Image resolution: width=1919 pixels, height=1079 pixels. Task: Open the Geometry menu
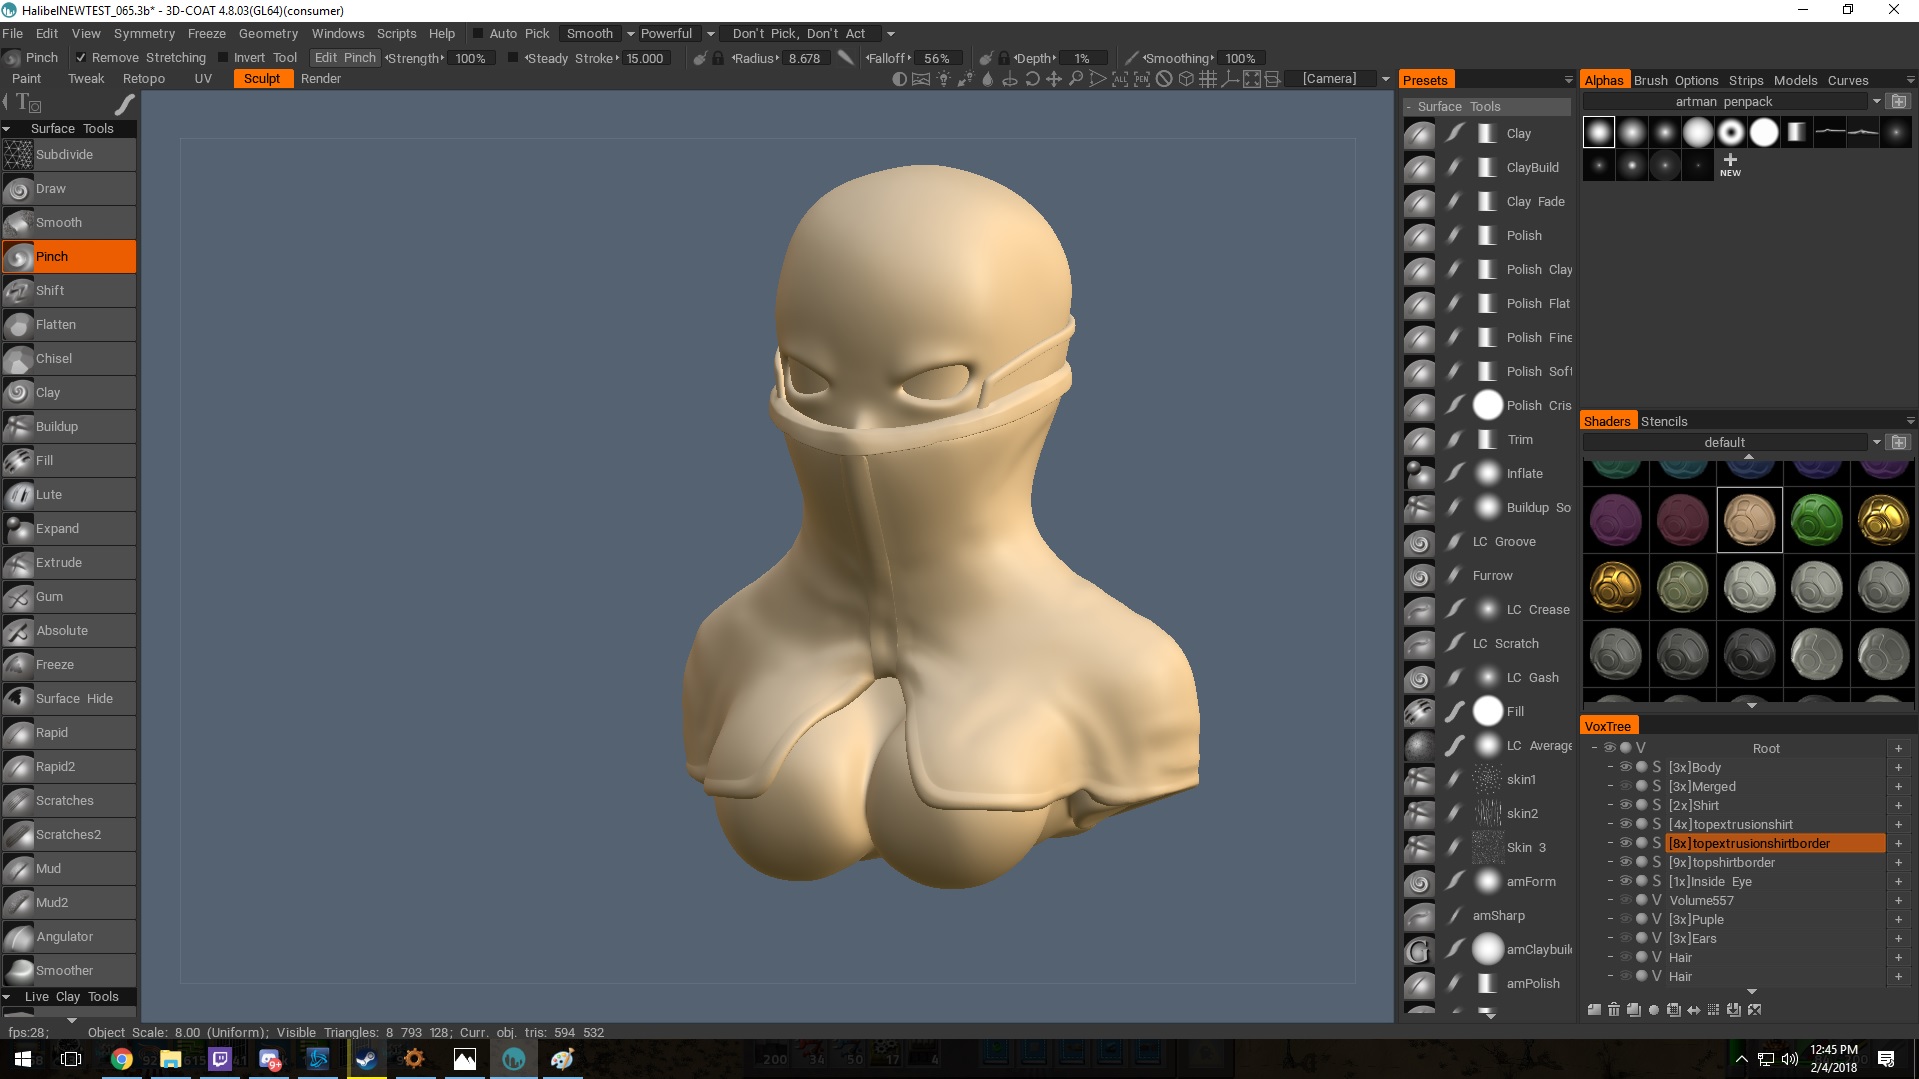click(268, 34)
